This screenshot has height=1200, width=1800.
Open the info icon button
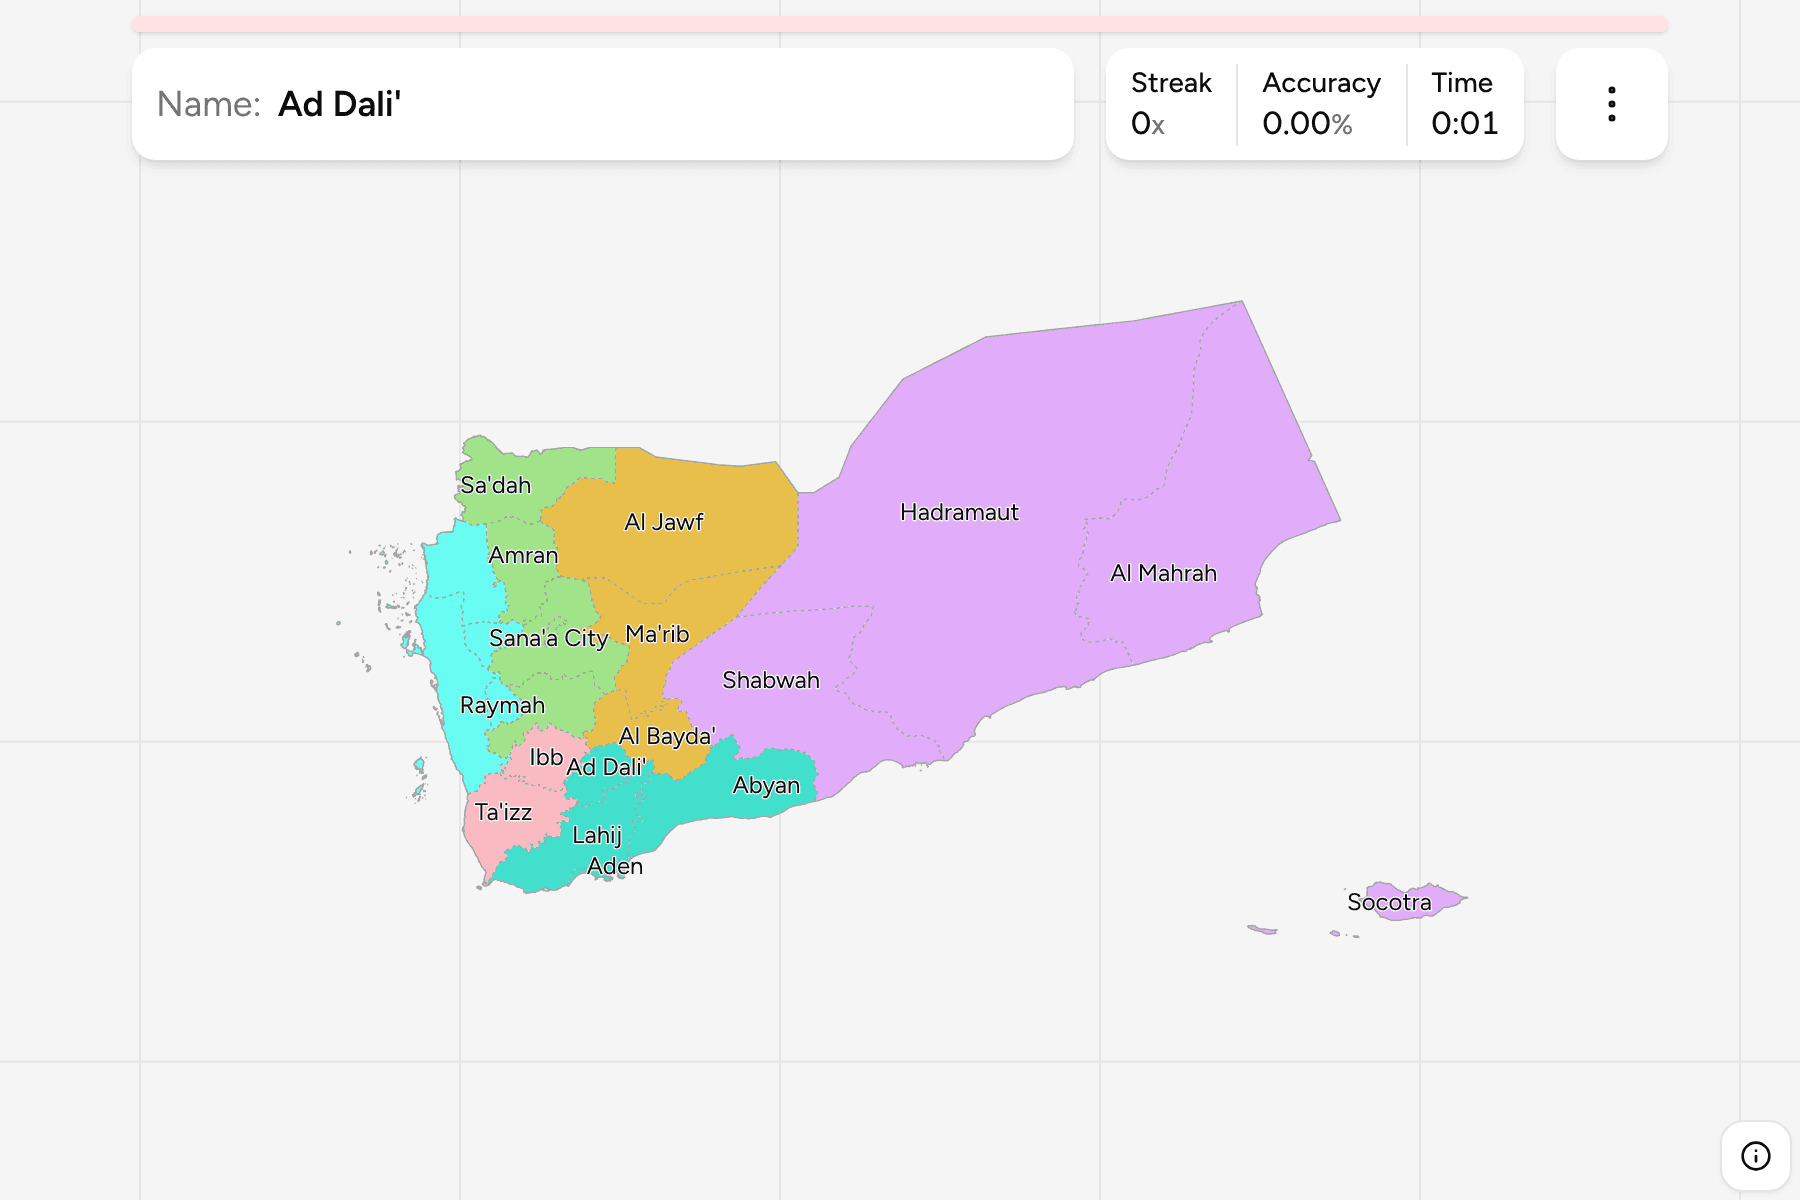[1755, 1156]
